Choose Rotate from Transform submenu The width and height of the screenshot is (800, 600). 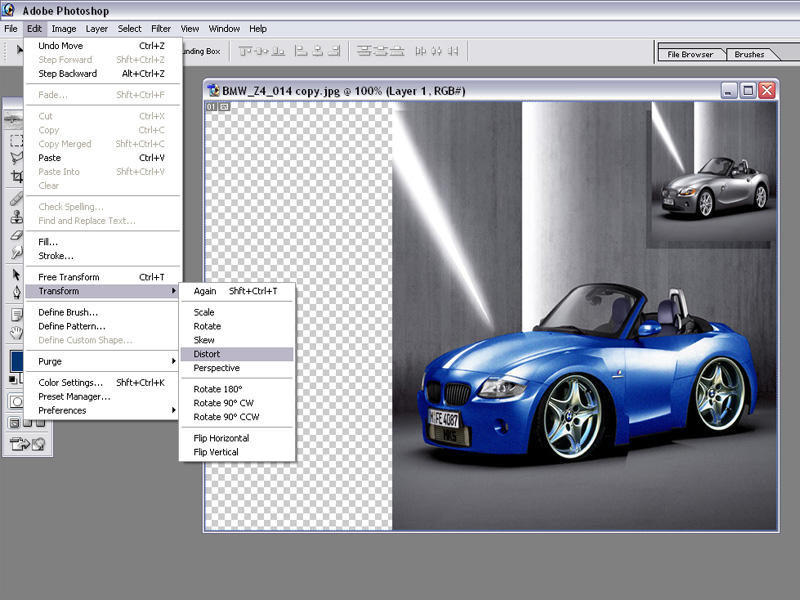[x=237, y=326]
